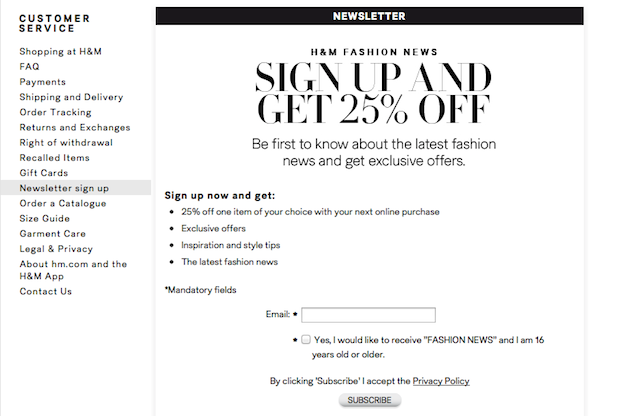Open Shopping at H&M in sidebar
640x416 pixels.
(60, 51)
